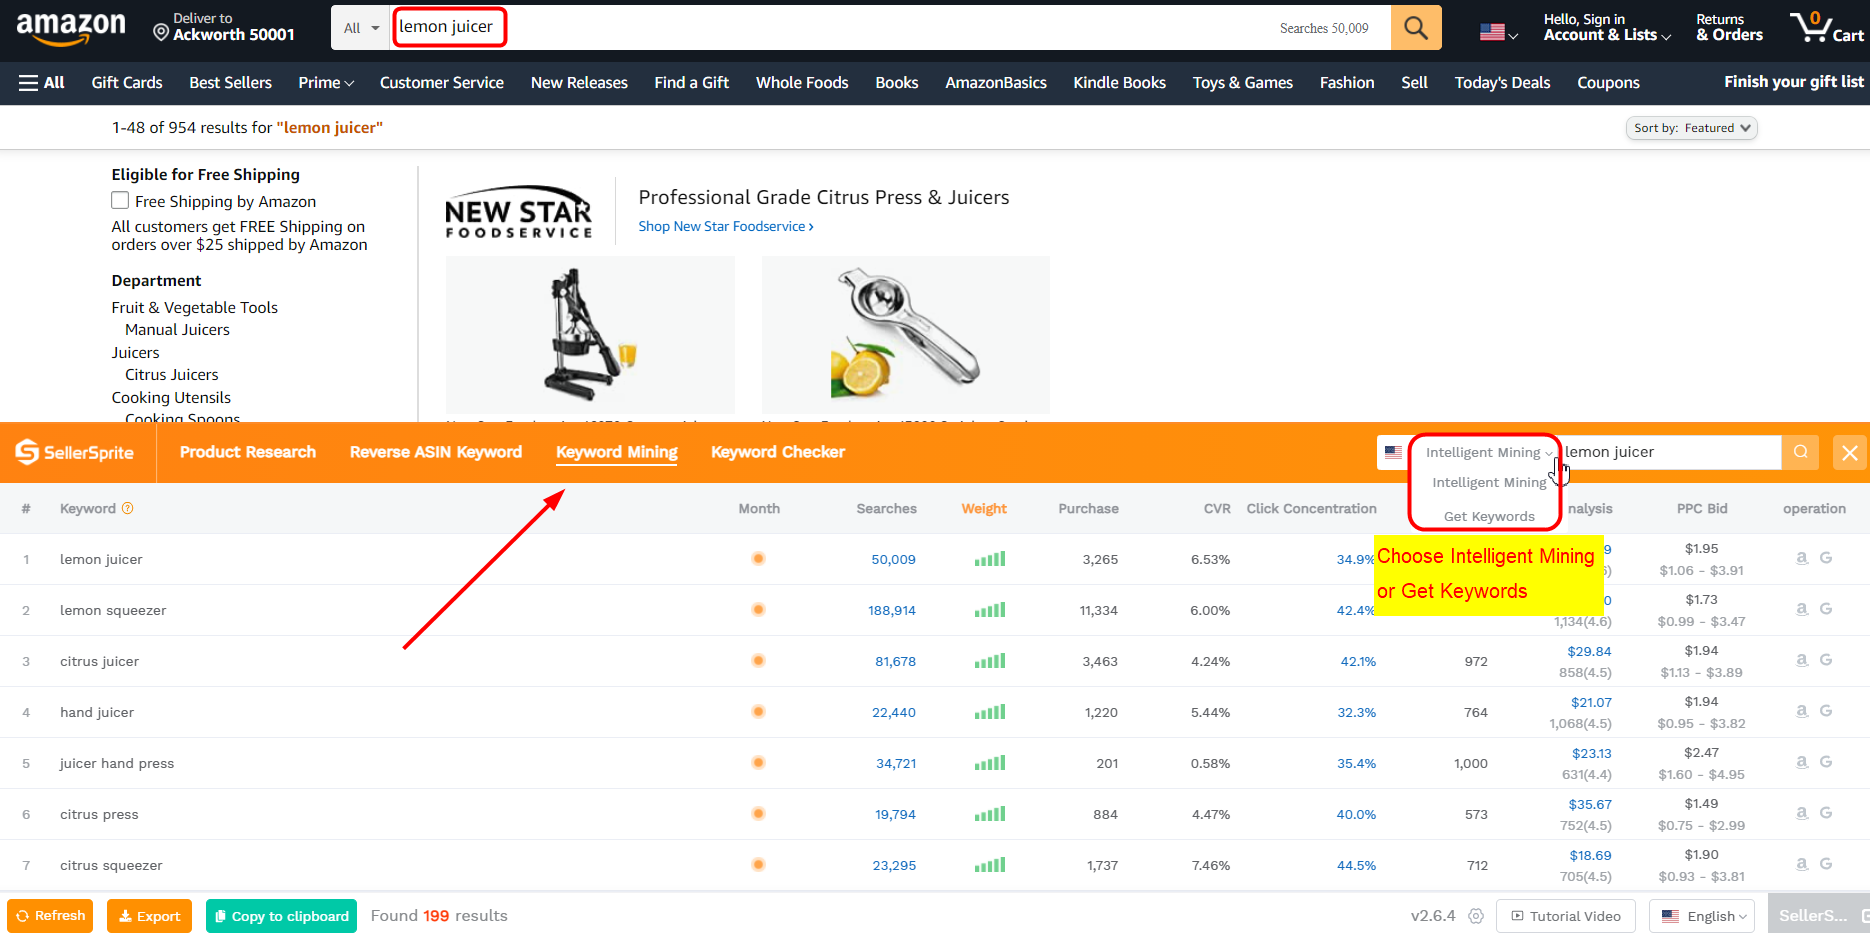Open the Prime dropdown menu
Screen dimensions: 1870x933
pos(326,83)
